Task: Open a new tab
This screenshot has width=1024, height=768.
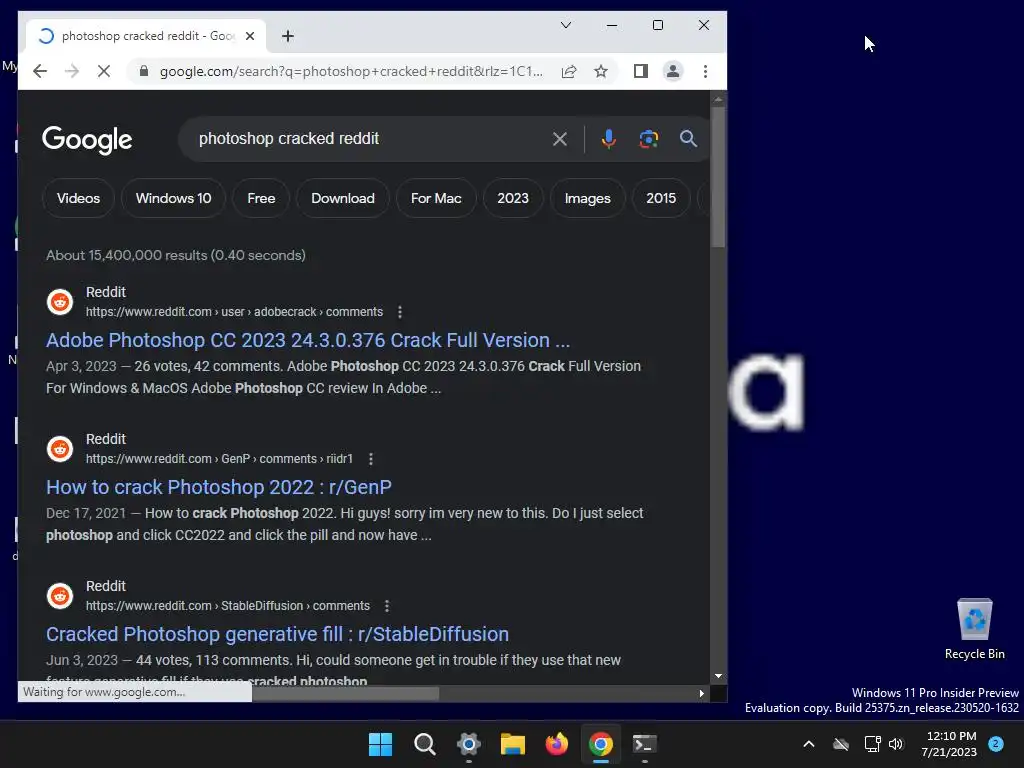Action: point(287,36)
